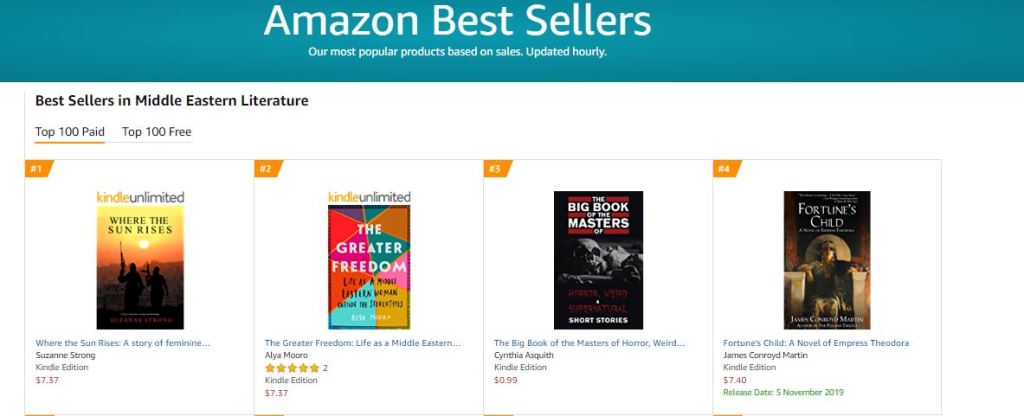Click the Kindle Unlimited logo above Where the Sun Rises
1024x416 pixels.
pyautogui.click(x=140, y=198)
